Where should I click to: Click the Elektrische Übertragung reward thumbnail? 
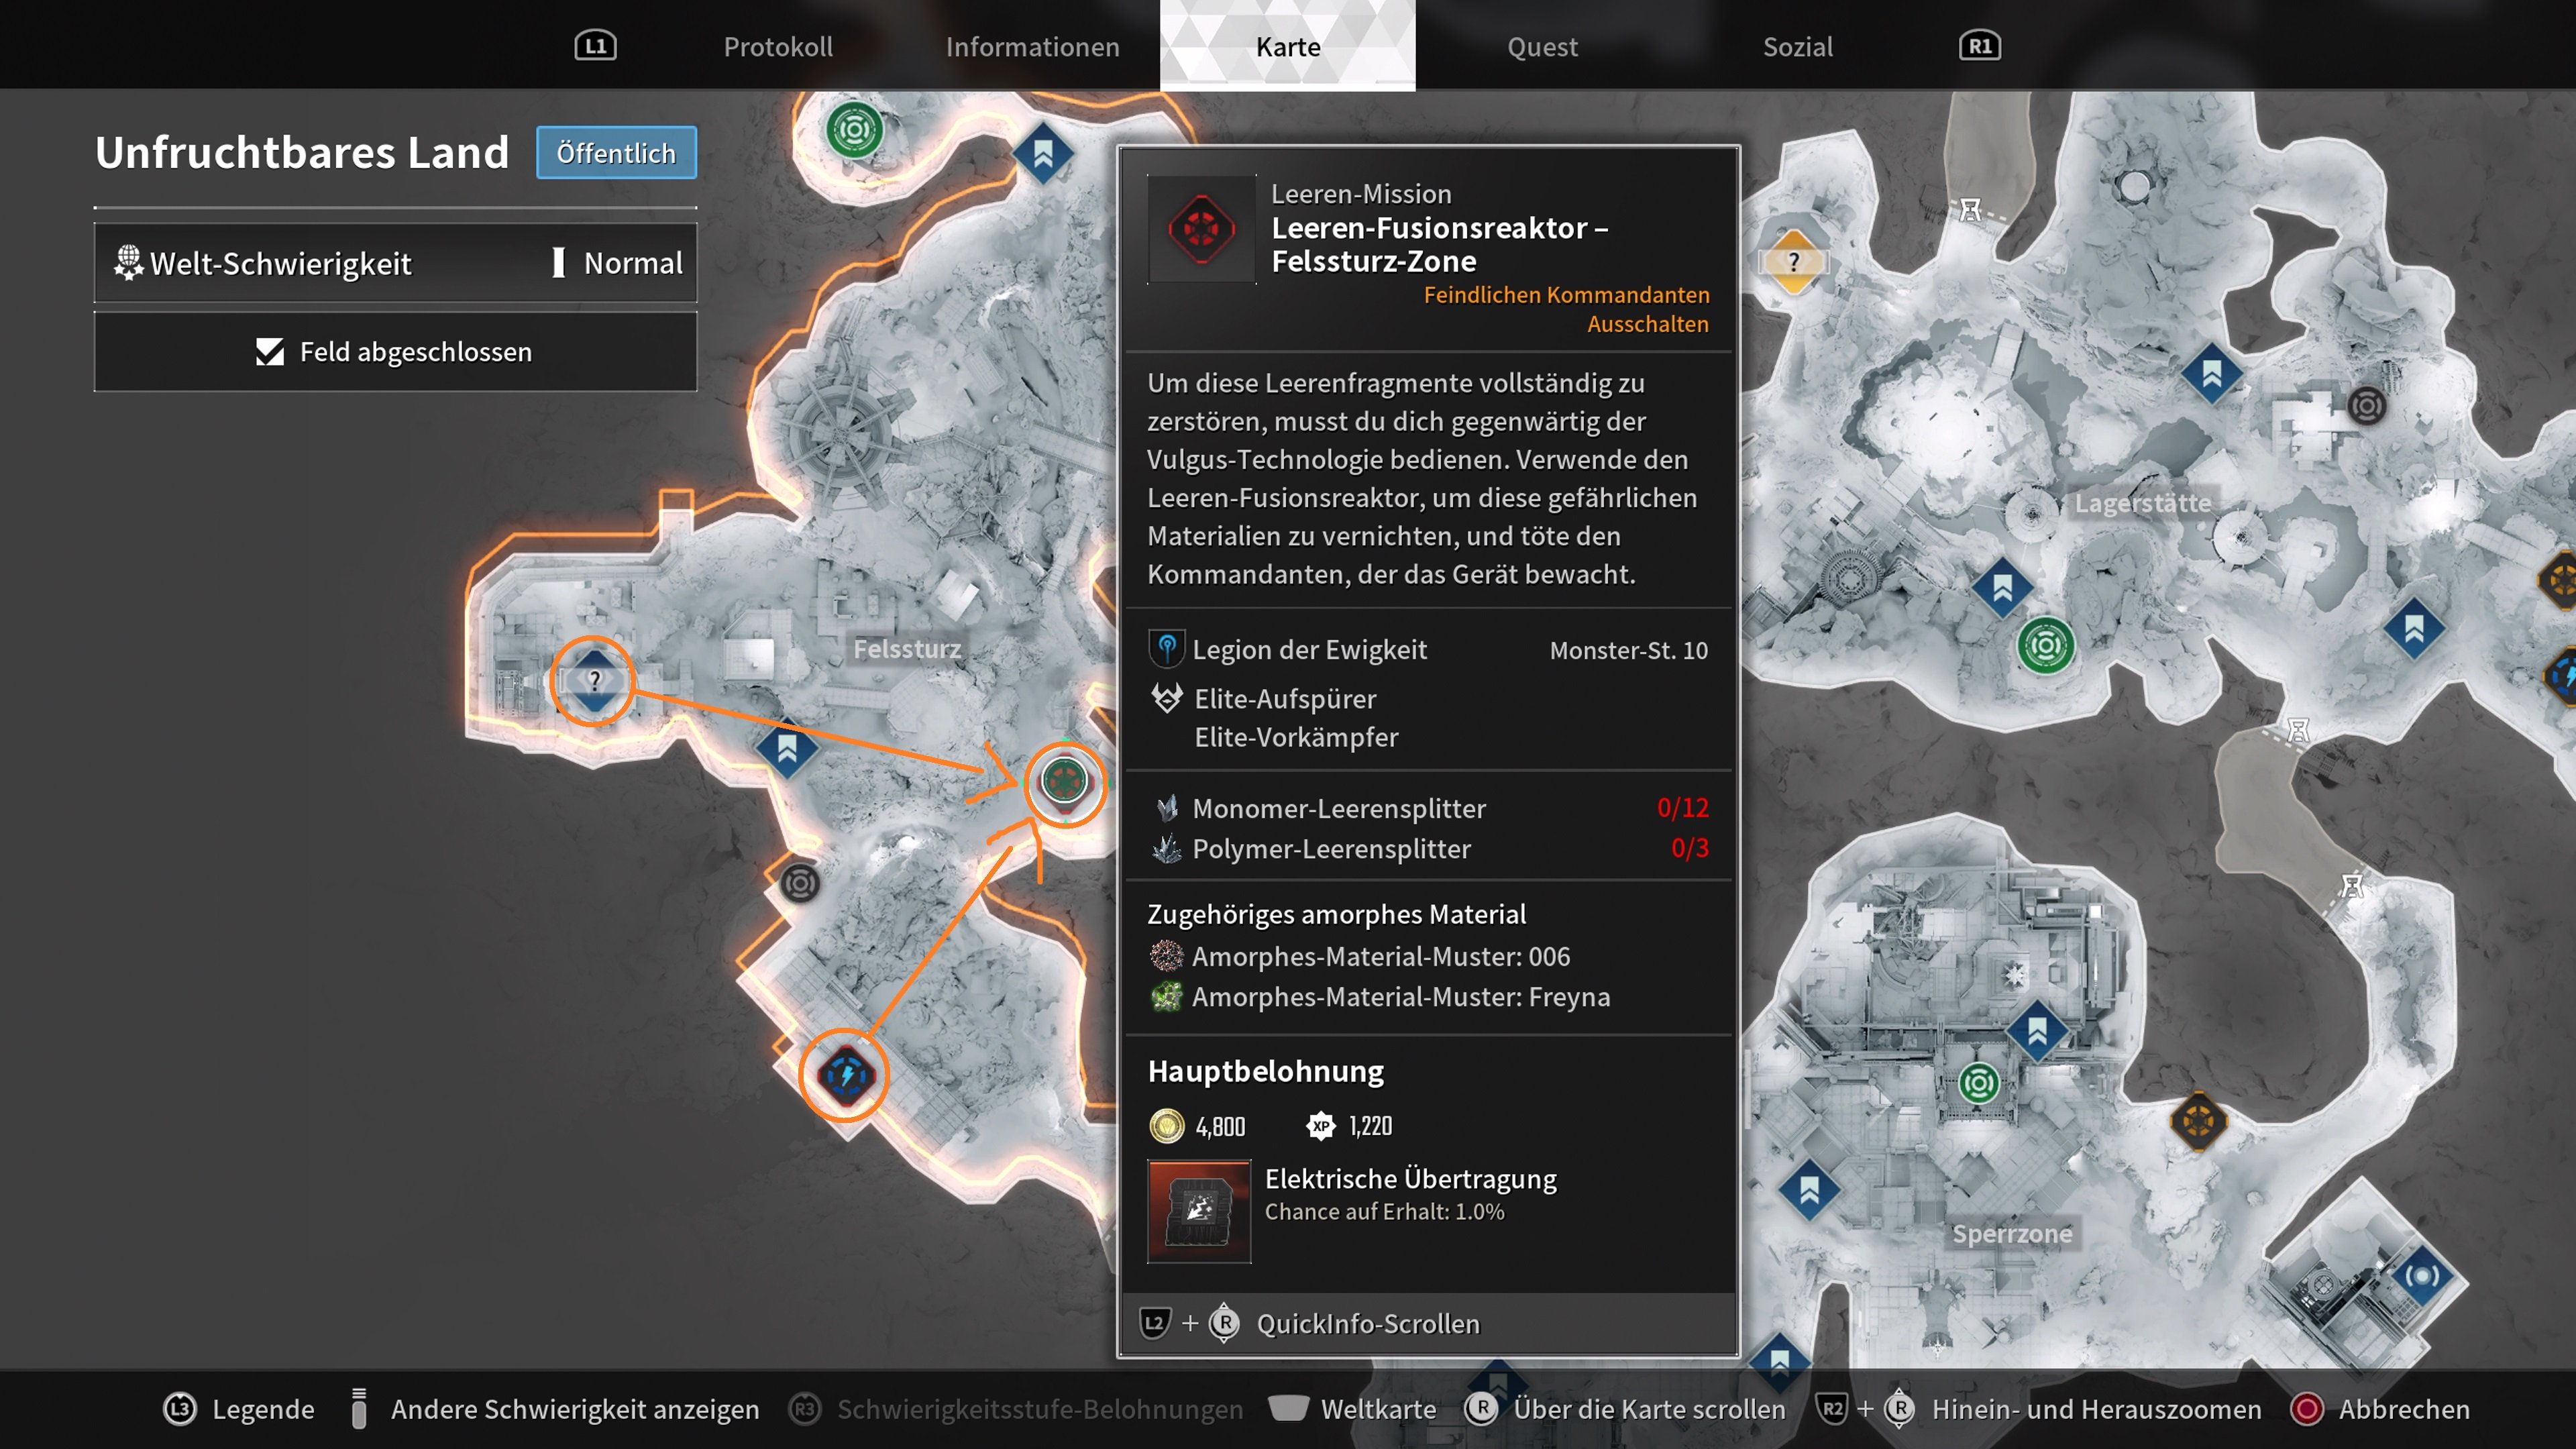tap(1198, 1210)
